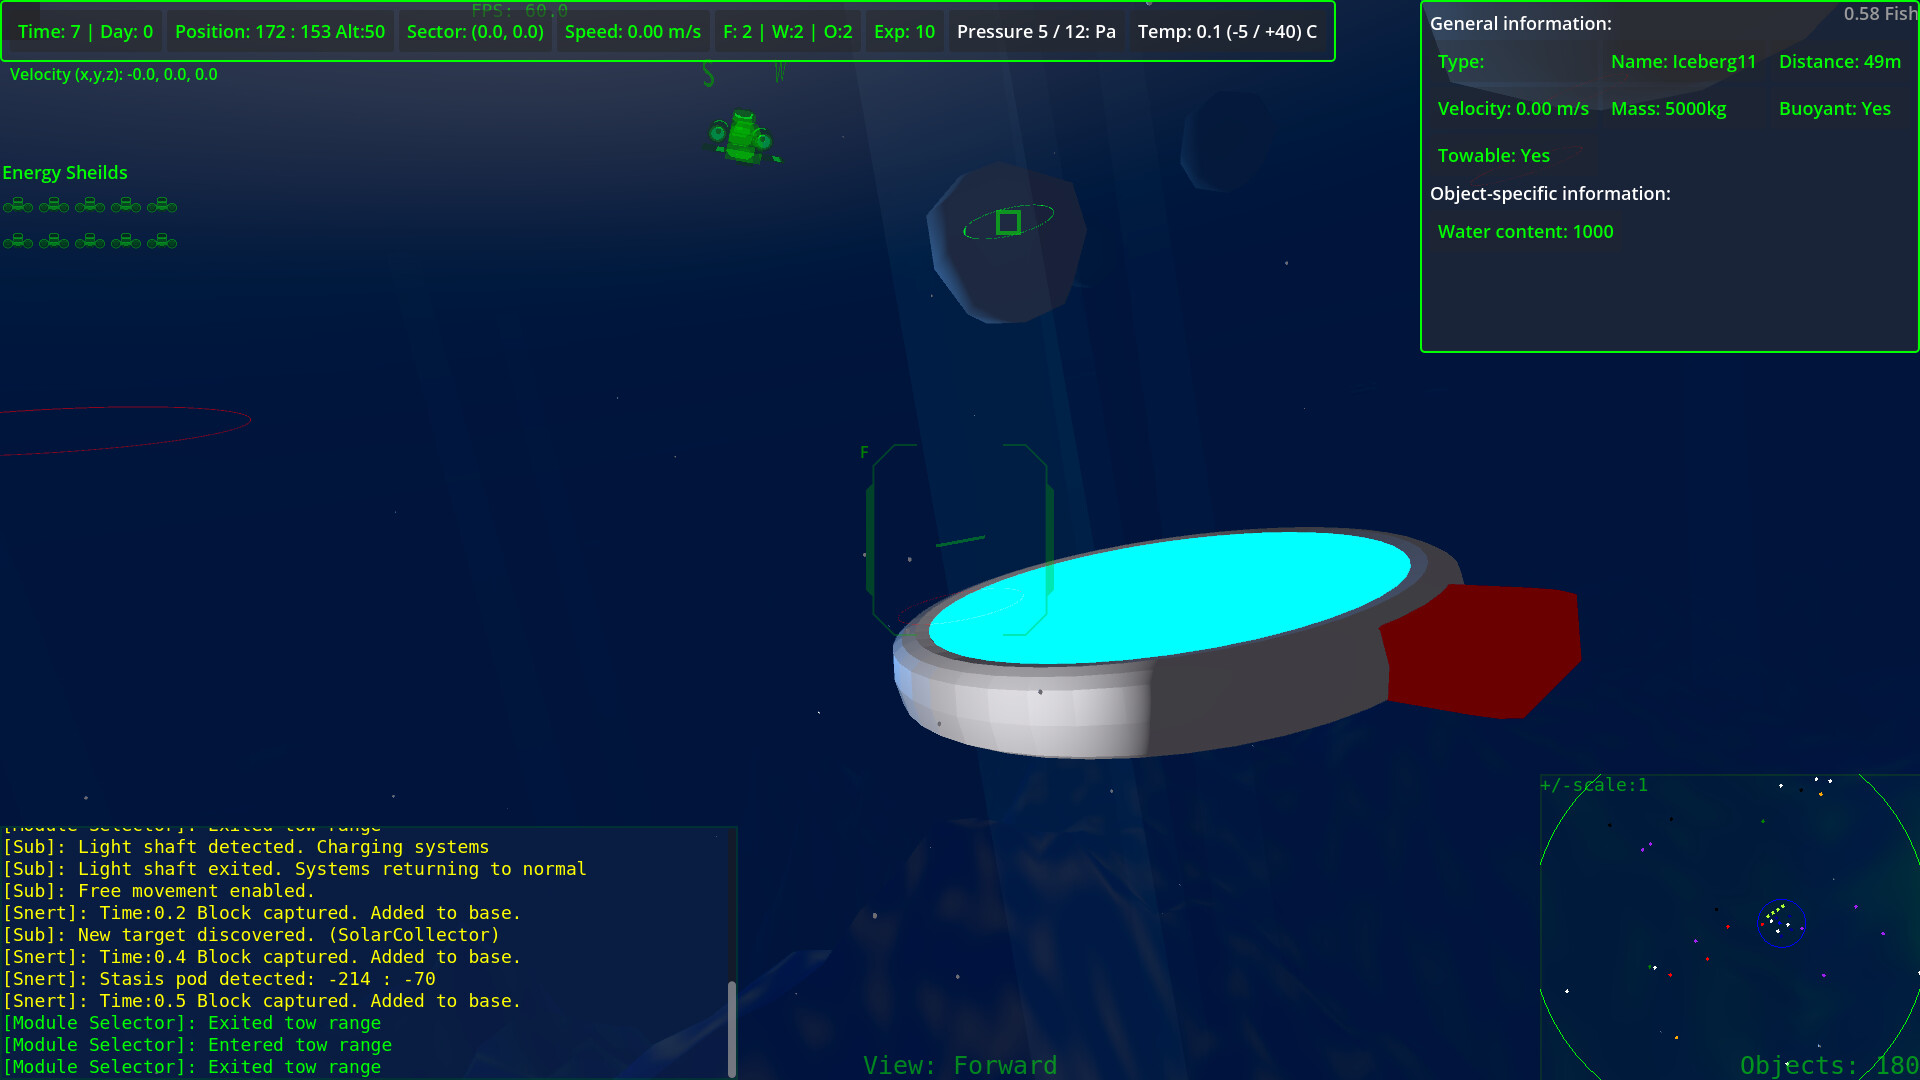The height and width of the screenshot is (1080, 1920).
Task: Click third shield icon in upper shields row
Action: point(90,206)
